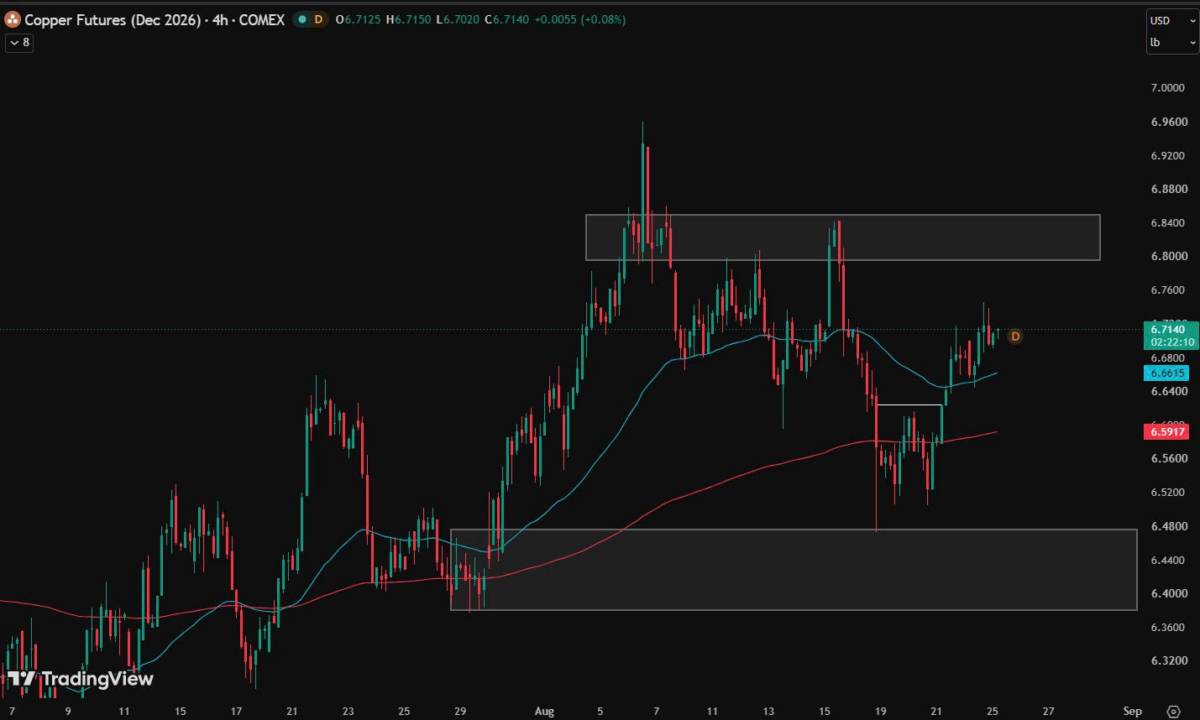Screen dimensions: 1200x720
Task: Click the Sep label on time axis
Action: [x=1132, y=711]
